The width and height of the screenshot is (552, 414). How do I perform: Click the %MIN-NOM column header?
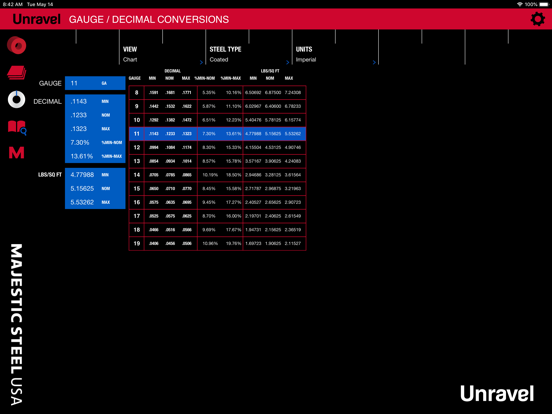205,78
